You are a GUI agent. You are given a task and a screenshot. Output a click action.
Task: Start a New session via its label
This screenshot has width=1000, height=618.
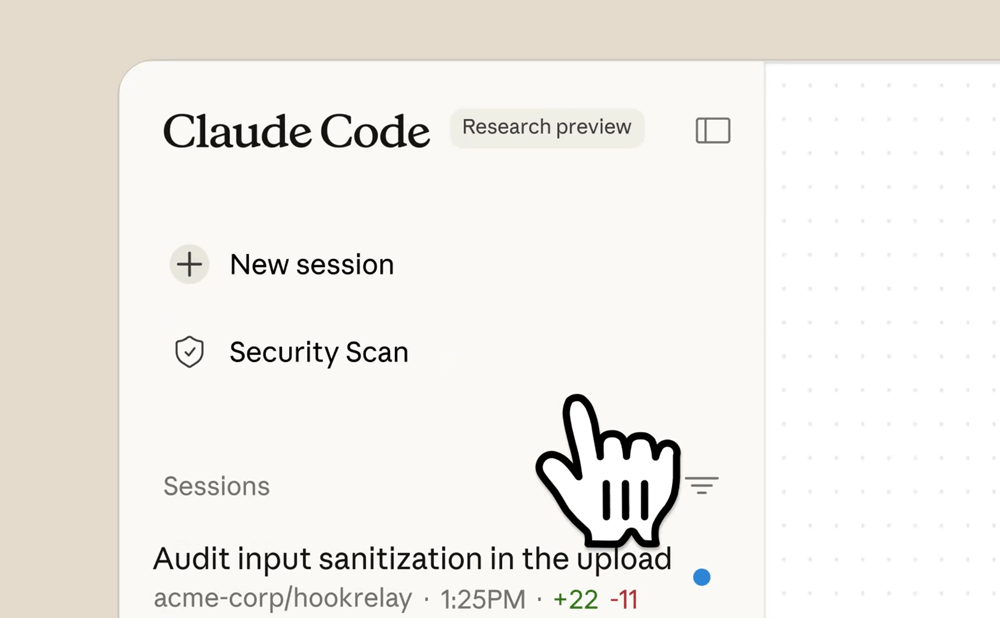312,265
